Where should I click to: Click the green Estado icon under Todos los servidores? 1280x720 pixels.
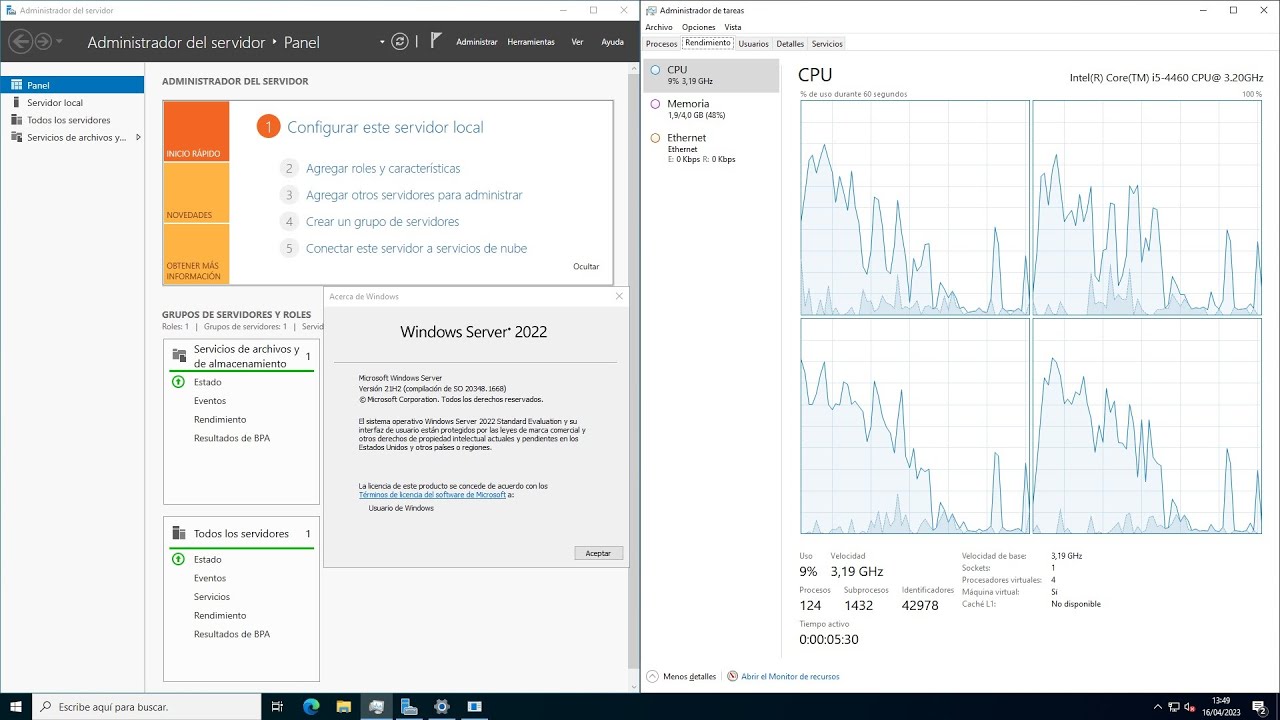(x=178, y=560)
